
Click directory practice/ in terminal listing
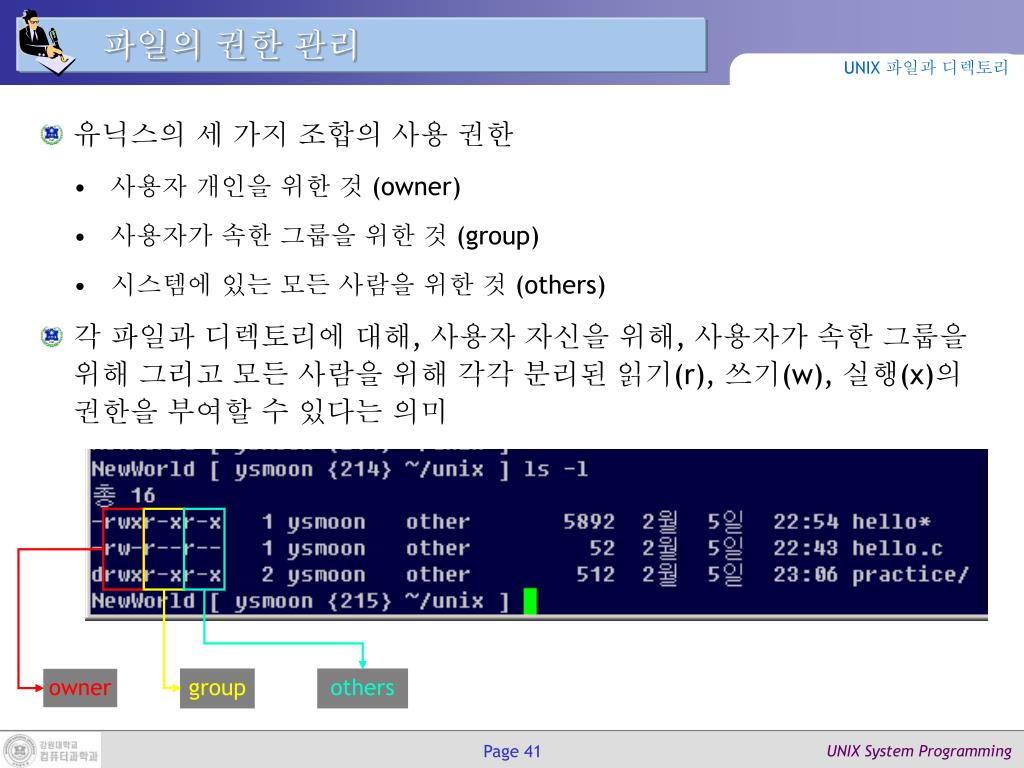[x=910, y=574]
